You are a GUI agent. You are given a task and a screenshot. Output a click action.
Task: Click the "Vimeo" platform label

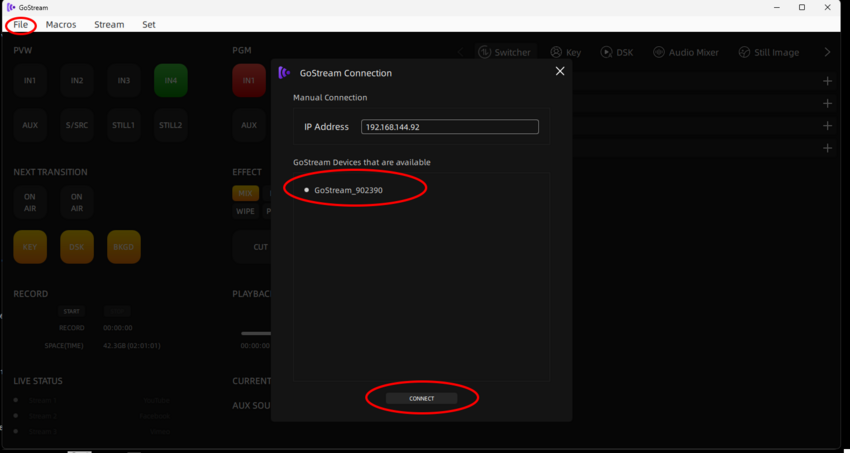[x=160, y=432]
